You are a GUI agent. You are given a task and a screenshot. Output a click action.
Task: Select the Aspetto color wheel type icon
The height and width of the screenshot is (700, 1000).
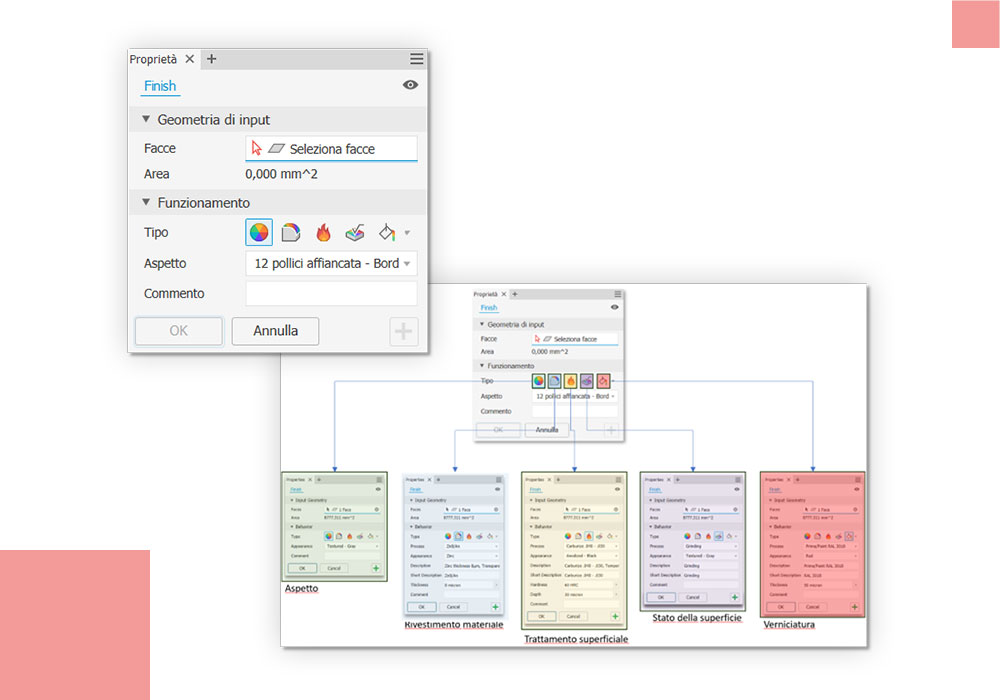(259, 233)
